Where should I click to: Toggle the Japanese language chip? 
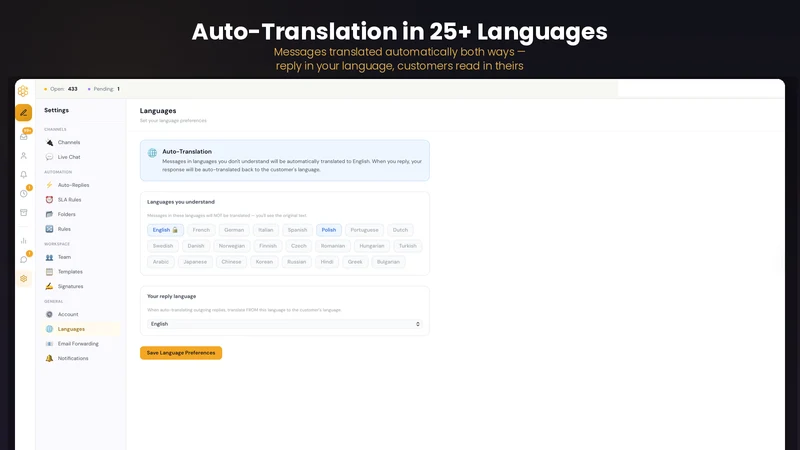click(x=195, y=262)
